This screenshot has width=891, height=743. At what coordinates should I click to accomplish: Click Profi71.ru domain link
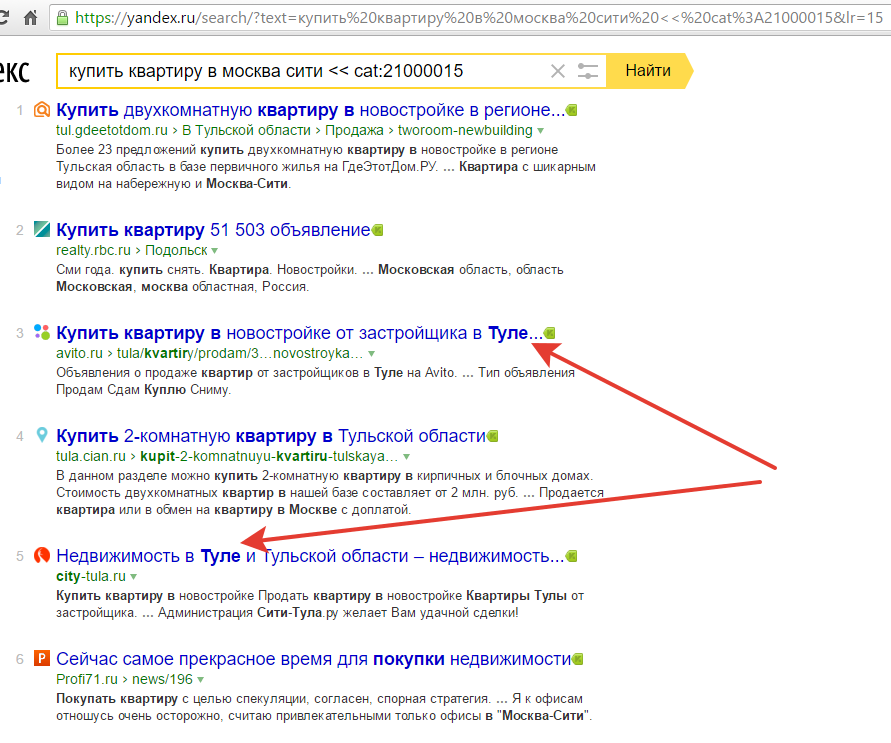click(87, 679)
